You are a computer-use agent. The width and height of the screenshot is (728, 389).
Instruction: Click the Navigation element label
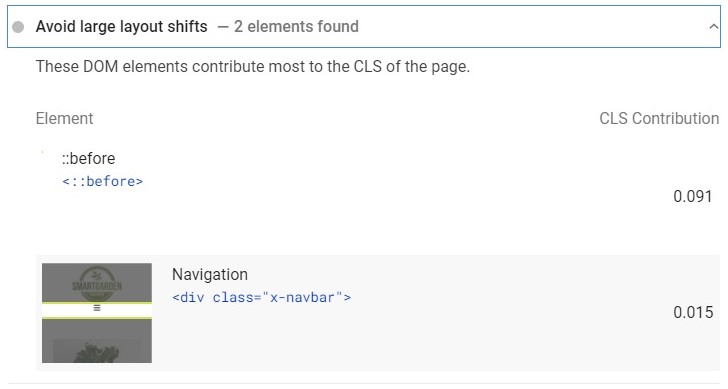[210, 274]
